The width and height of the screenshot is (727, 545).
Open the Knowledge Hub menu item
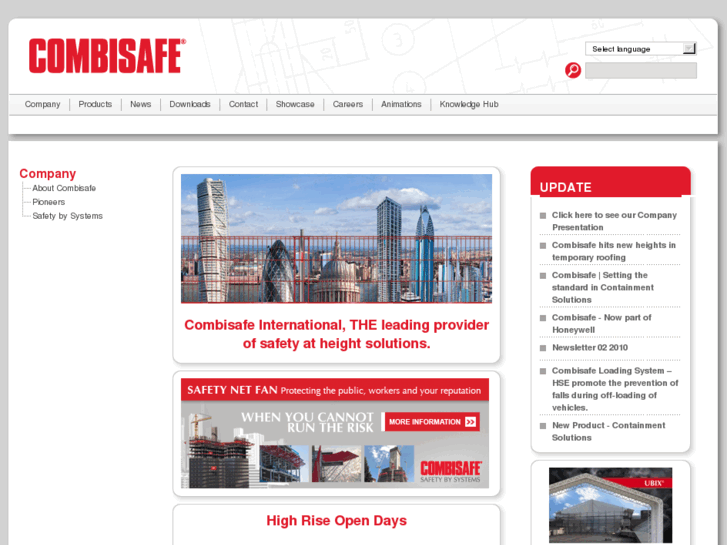[469, 104]
